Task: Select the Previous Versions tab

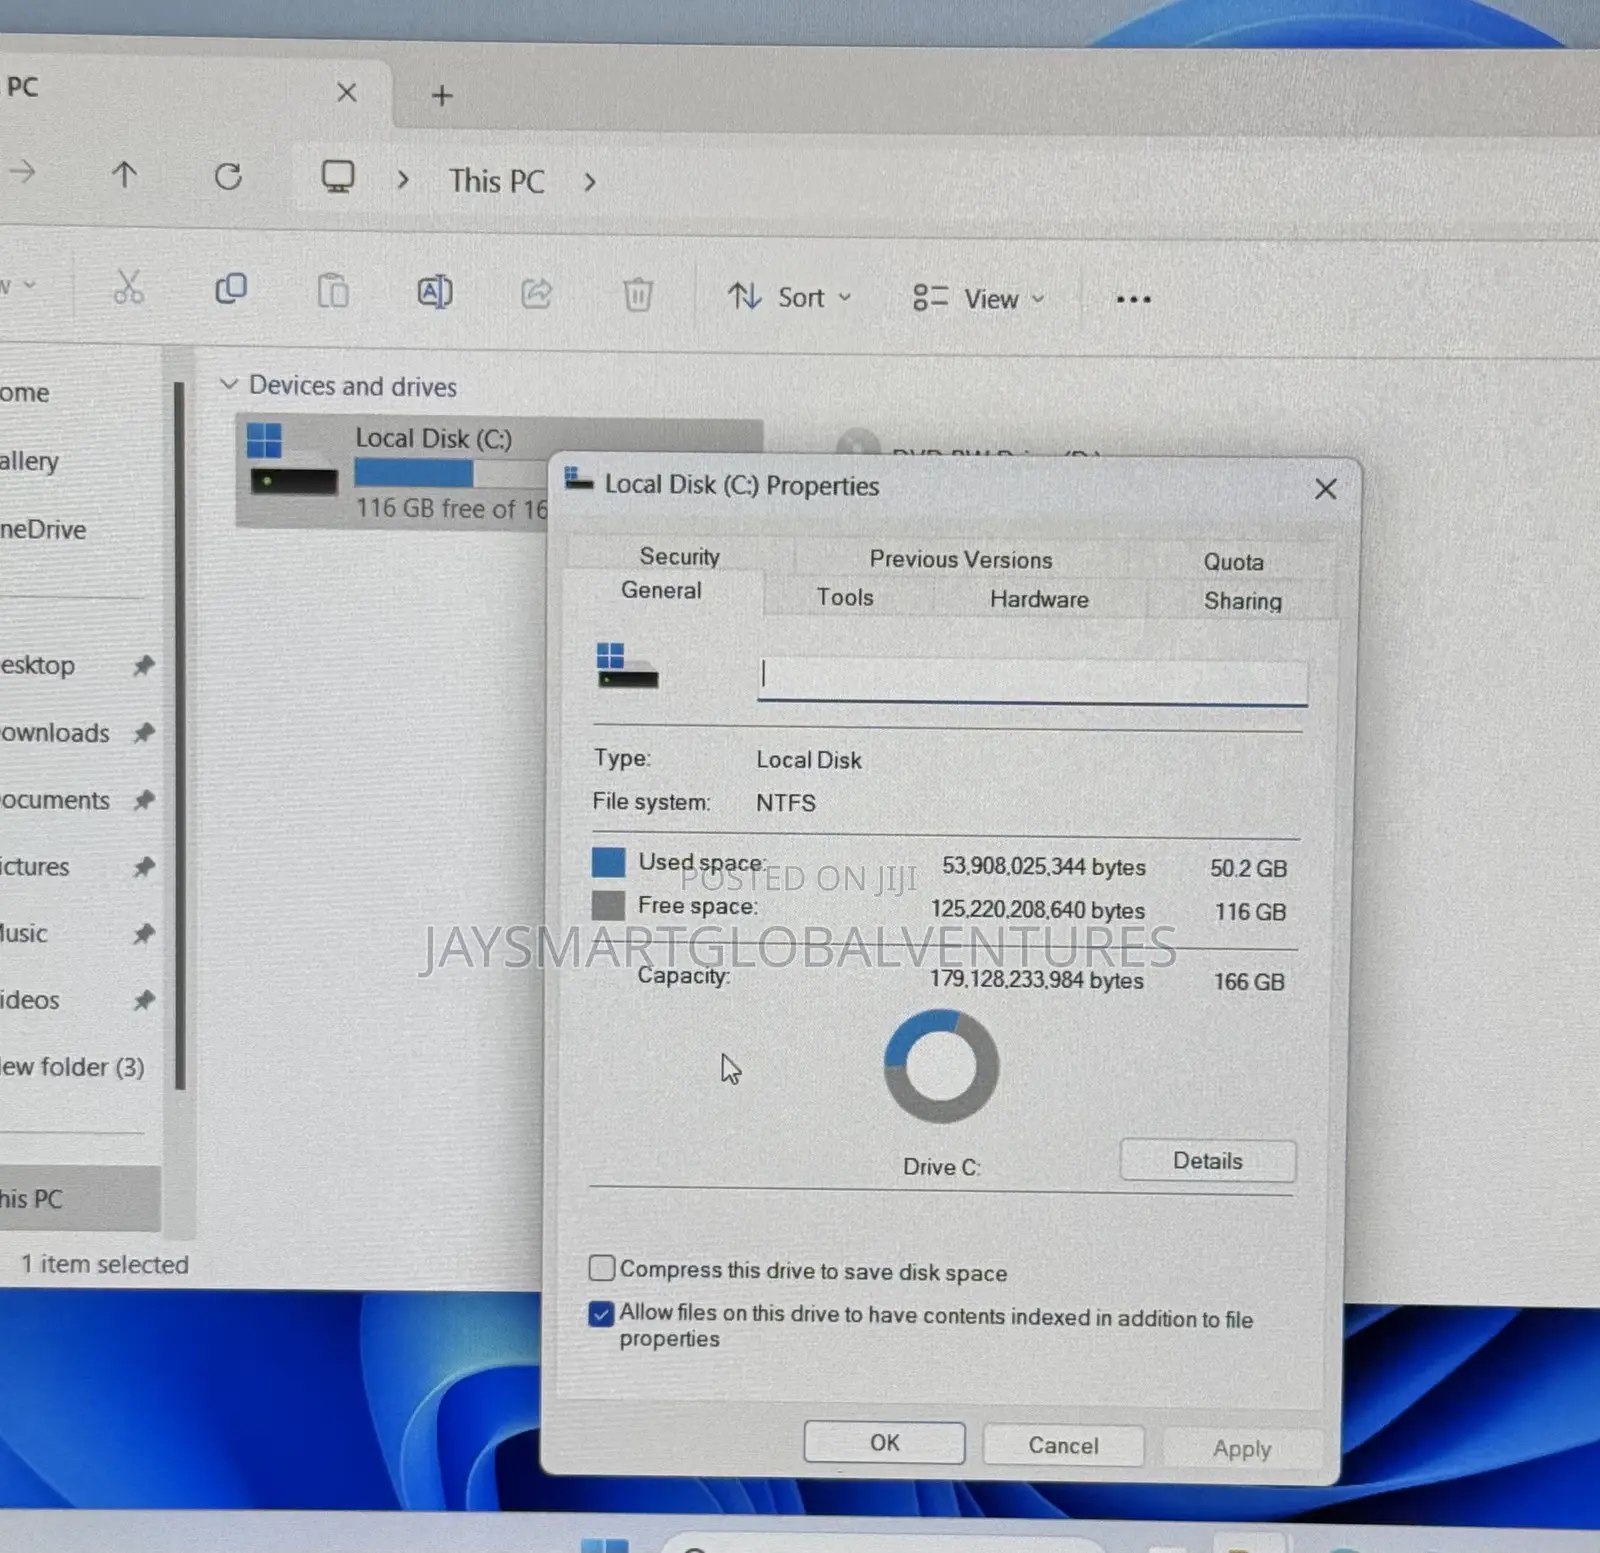Action: pos(961,559)
